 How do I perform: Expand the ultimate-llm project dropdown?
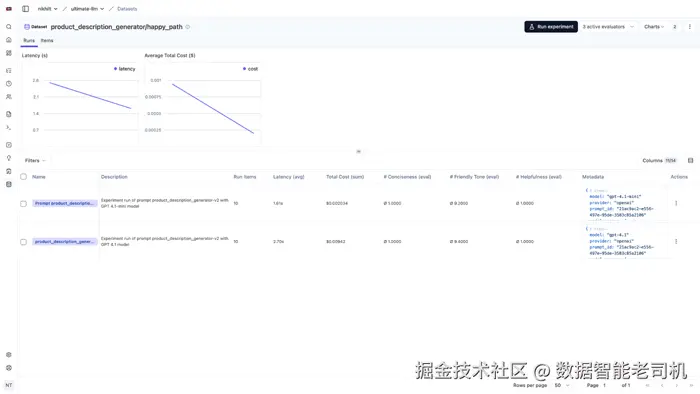pyautogui.click(x=88, y=9)
